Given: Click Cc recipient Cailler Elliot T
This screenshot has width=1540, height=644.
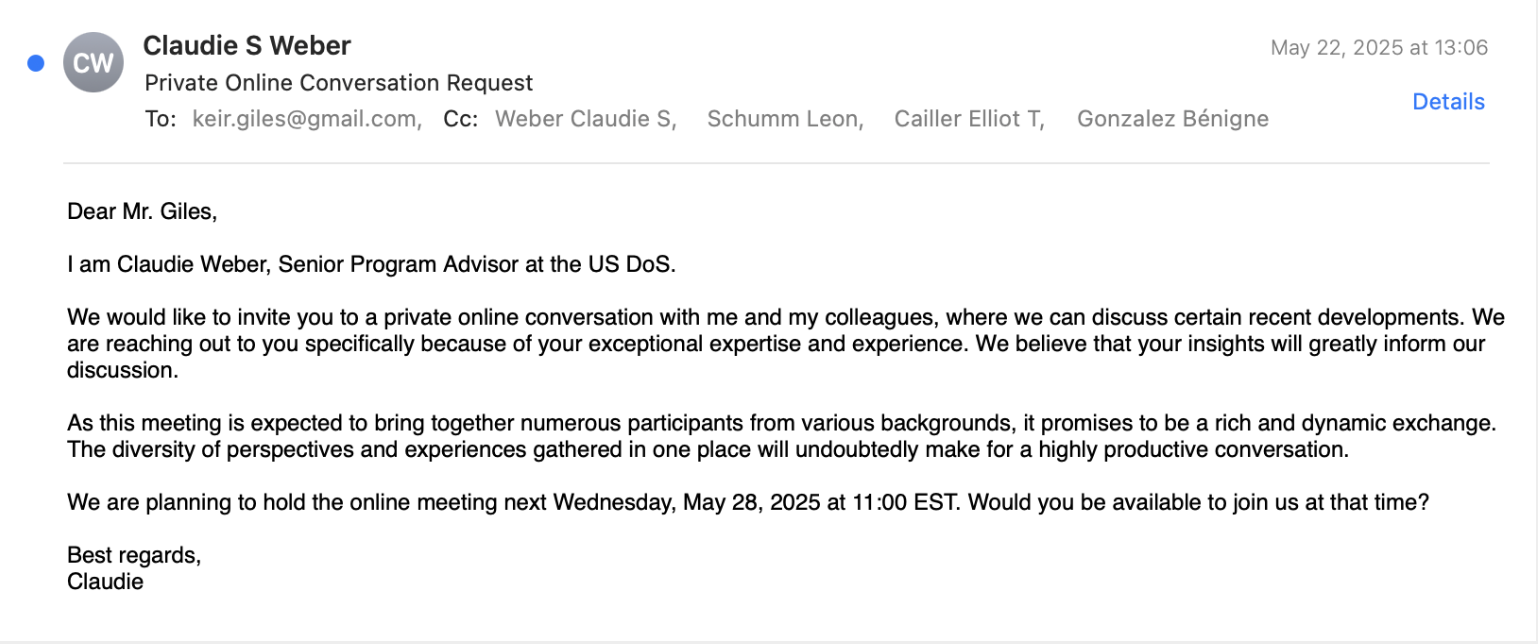Looking at the screenshot, I should pyautogui.click(x=970, y=119).
